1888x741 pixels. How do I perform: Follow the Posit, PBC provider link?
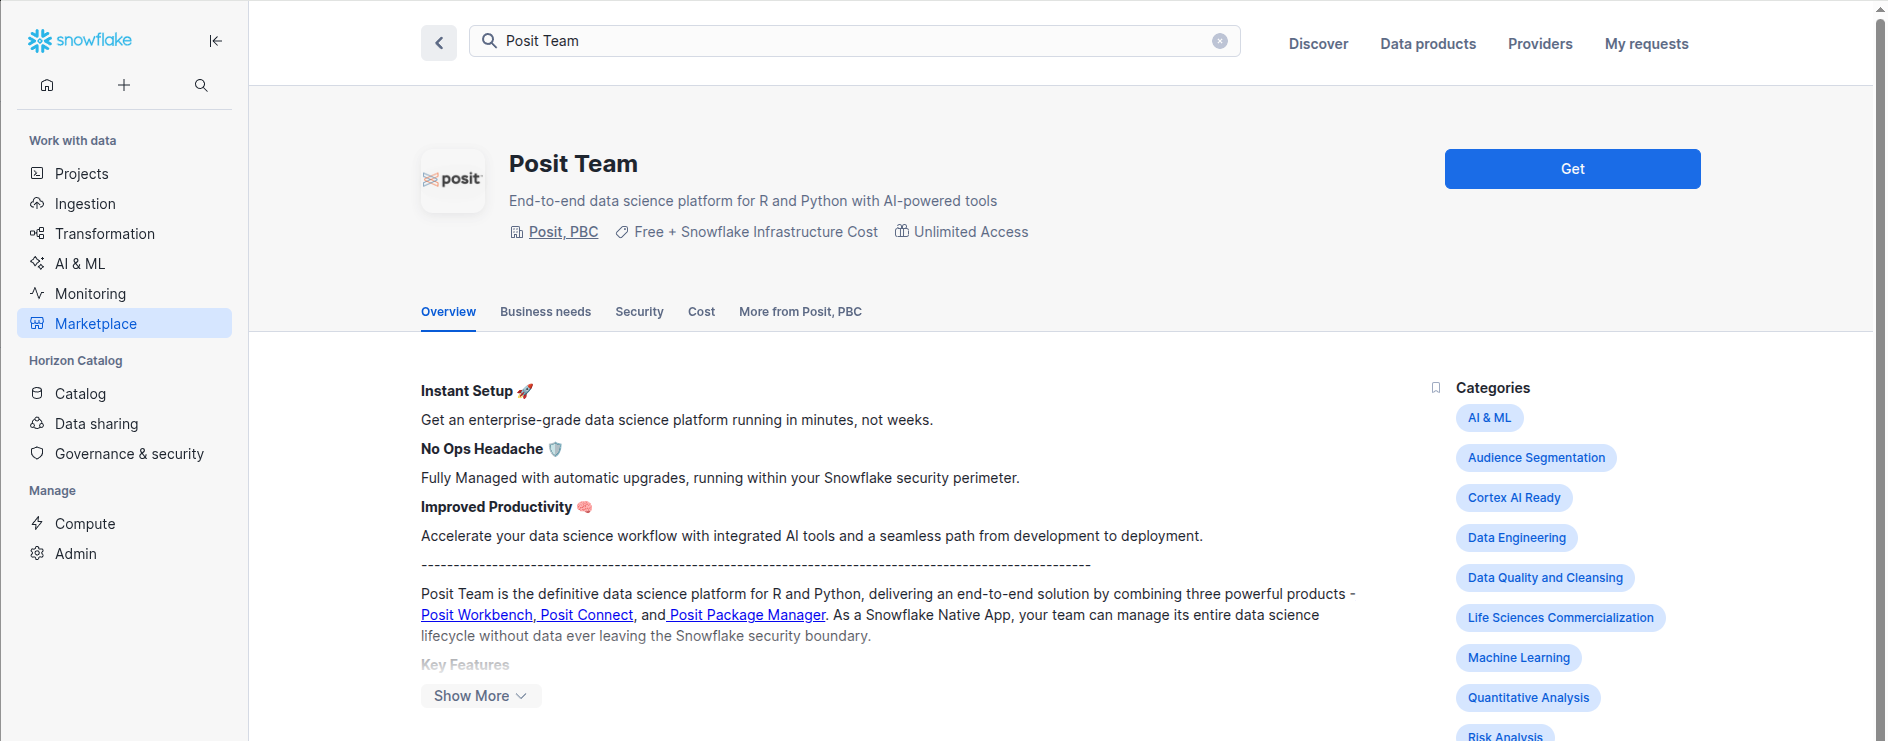563,232
